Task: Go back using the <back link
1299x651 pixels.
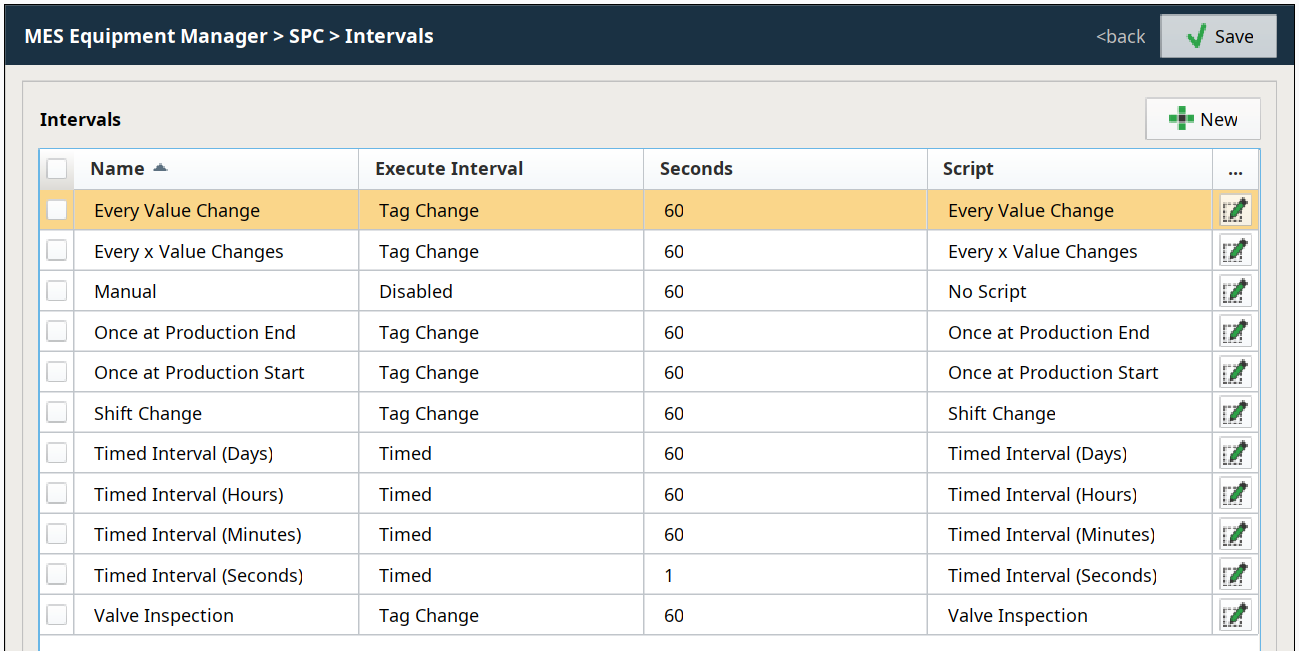Action: [1120, 36]
